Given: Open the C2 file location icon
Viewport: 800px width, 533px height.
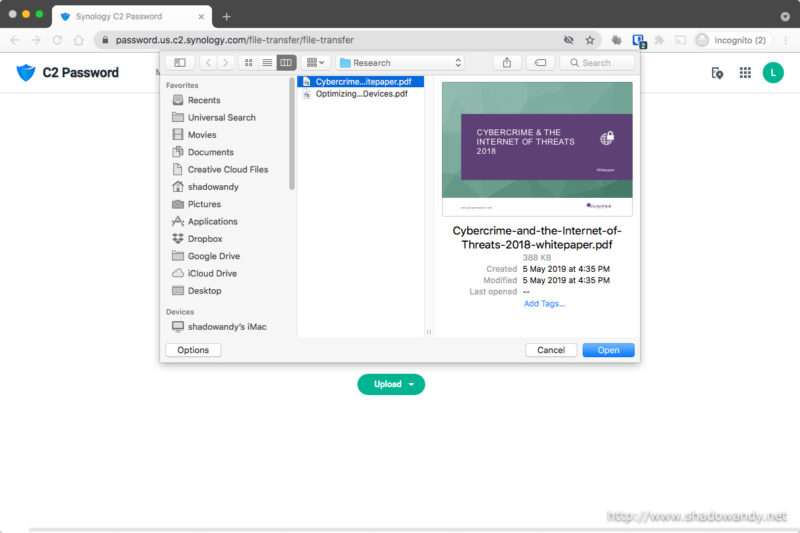Looking at the screenshot, I should 717,73.
